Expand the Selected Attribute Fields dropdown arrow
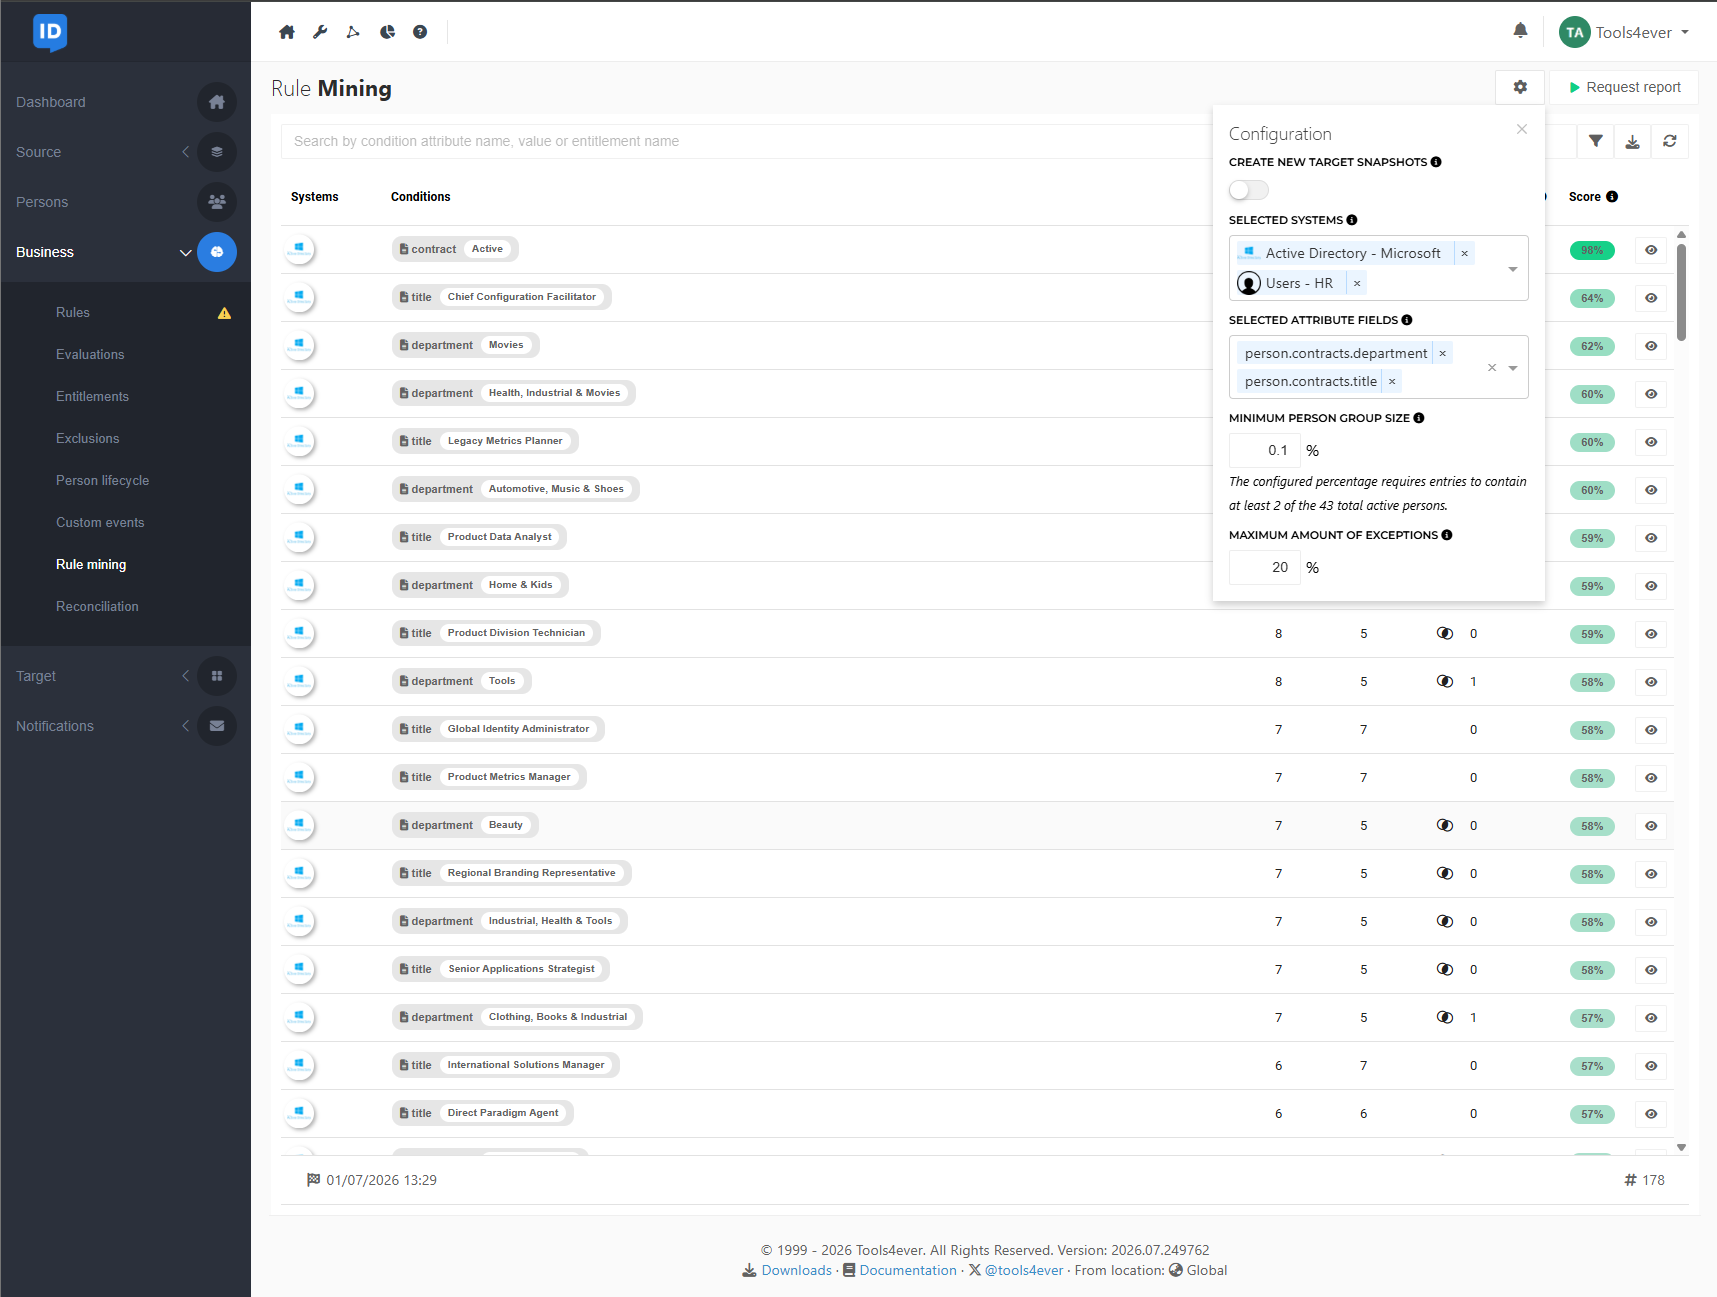Viewport: 1717px width, 1297px height. coord(1513,368)
